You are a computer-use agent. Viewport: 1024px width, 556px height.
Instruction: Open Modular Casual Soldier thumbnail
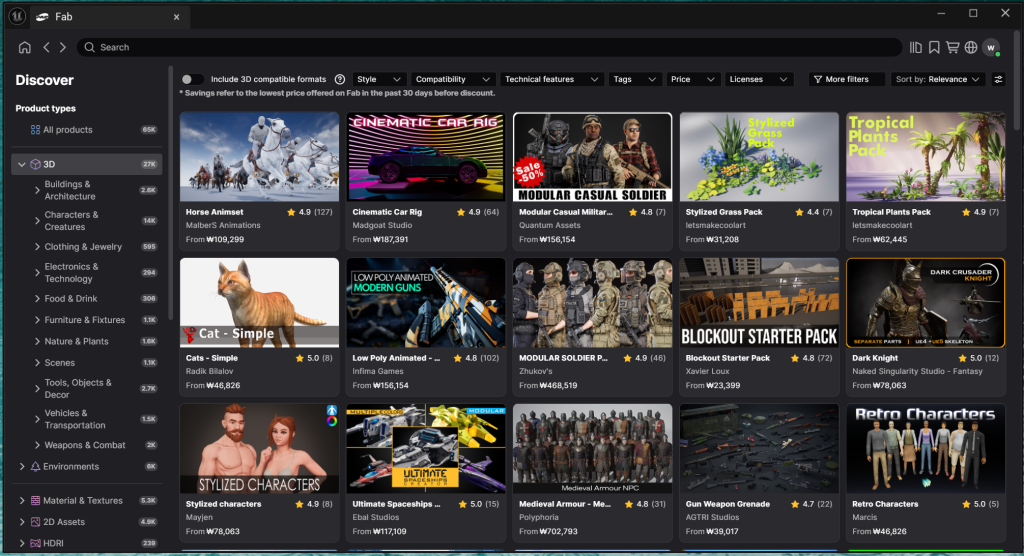(x=592, y=157)
